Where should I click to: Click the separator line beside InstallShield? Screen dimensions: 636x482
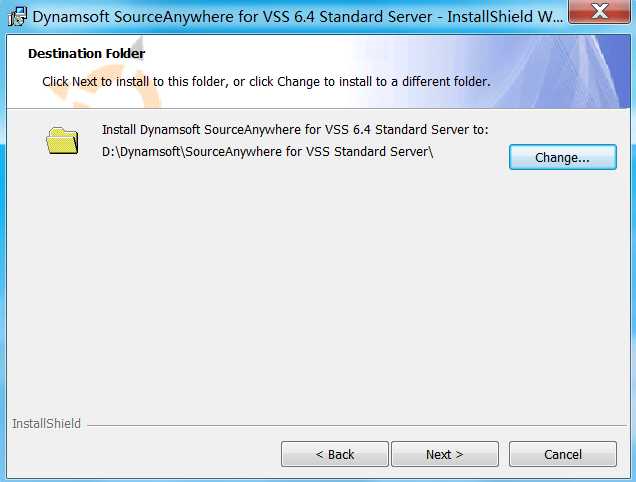350,425
